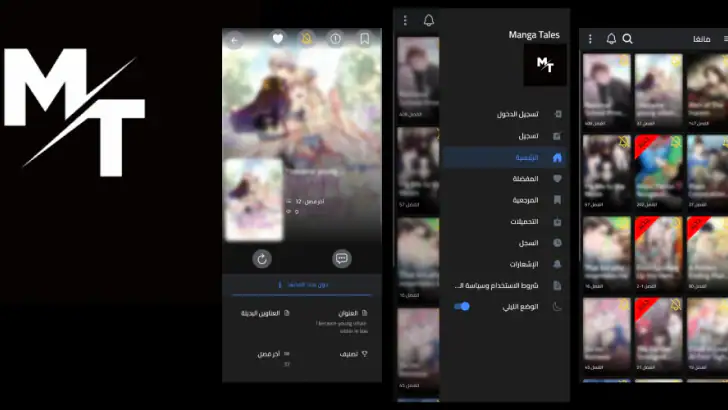
Task: Open the circled exclamation info icon
Action: click(335, 39)
